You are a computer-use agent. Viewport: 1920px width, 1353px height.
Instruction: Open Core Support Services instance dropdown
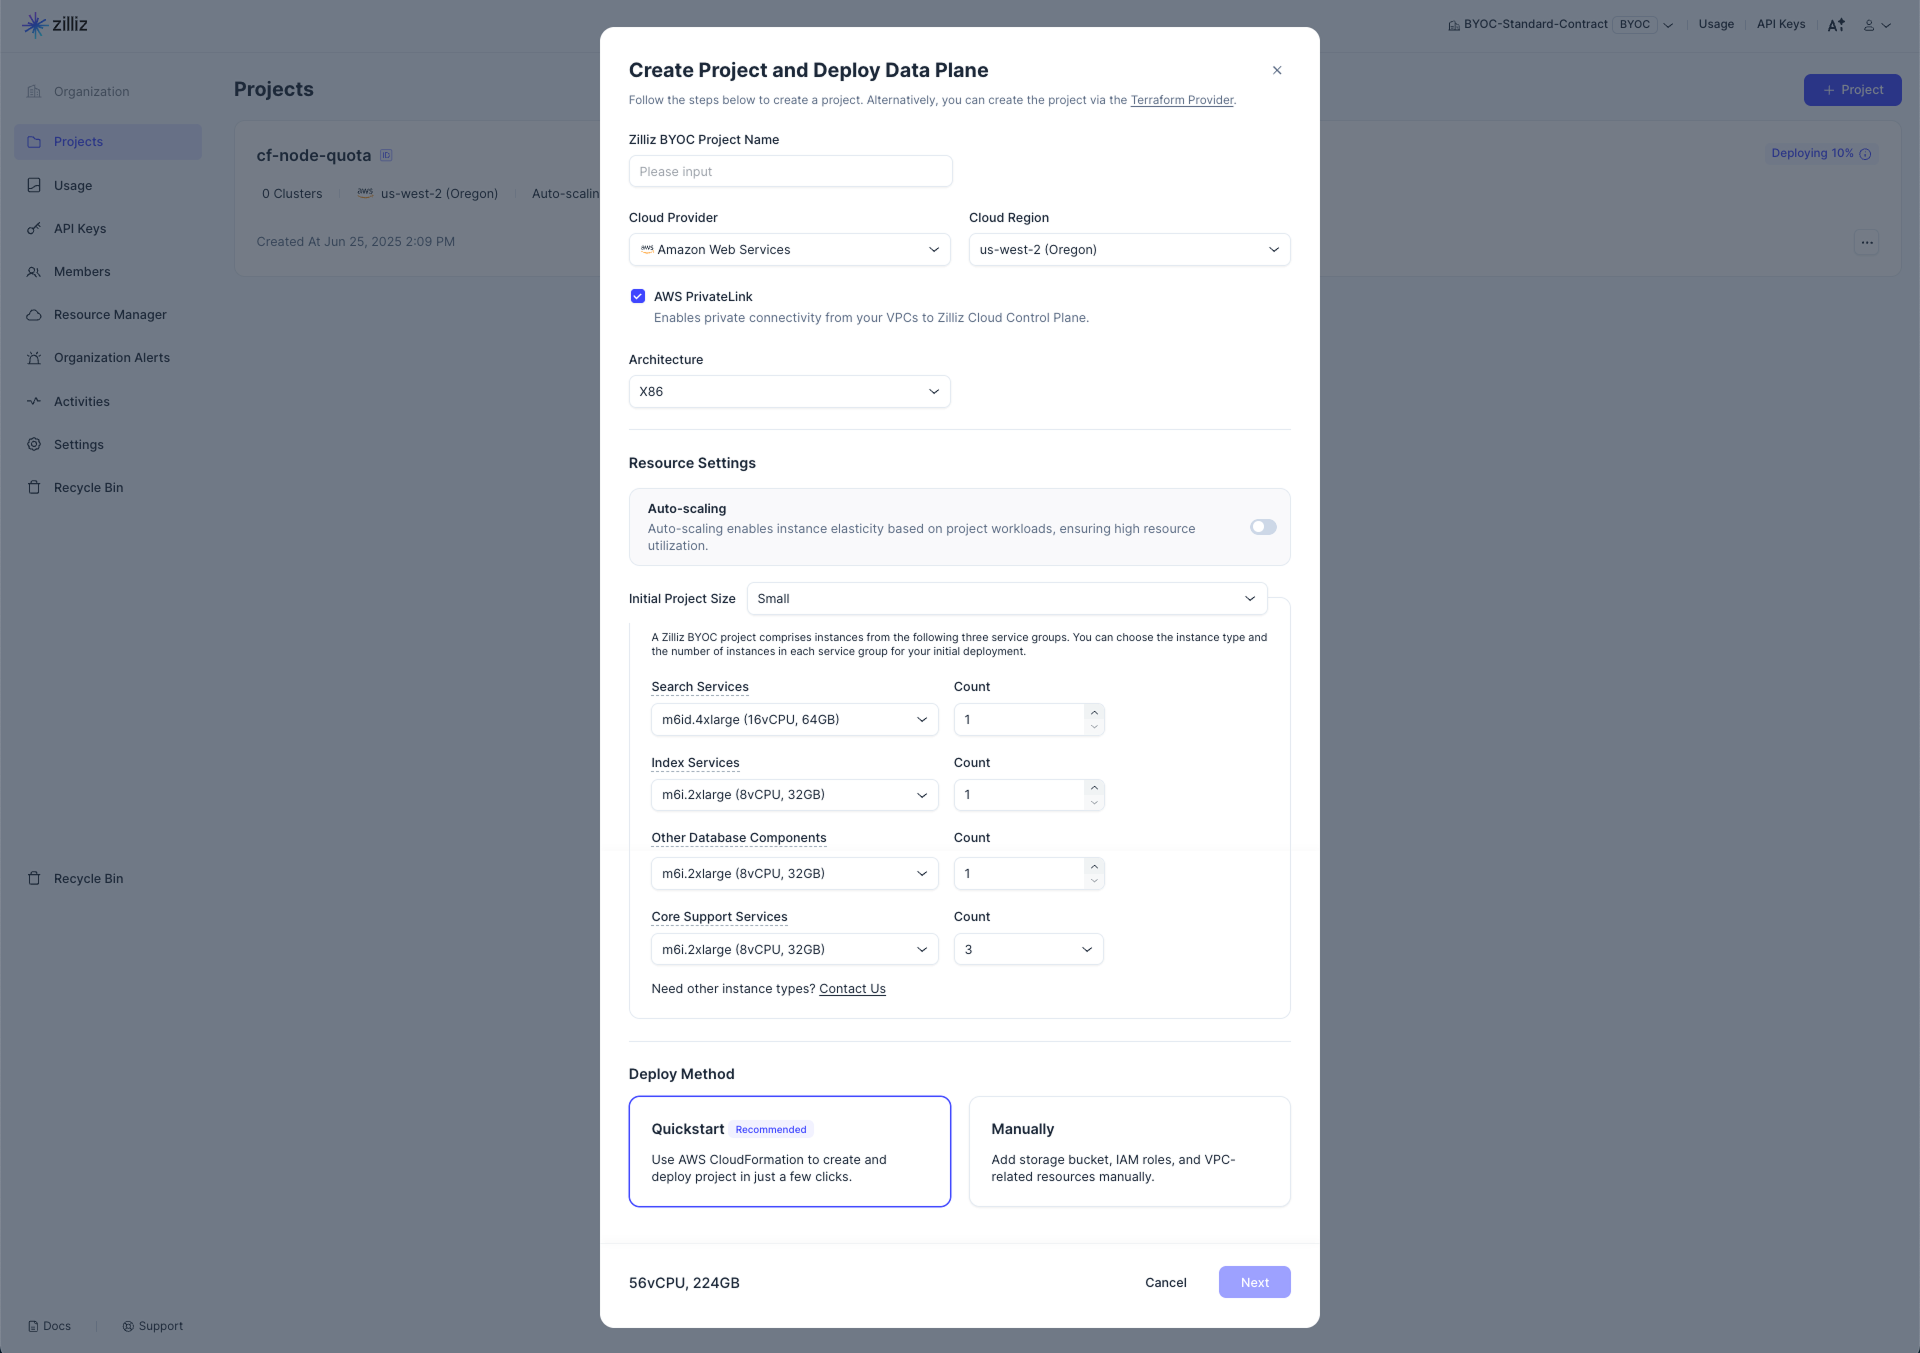(x=794, y=949)
